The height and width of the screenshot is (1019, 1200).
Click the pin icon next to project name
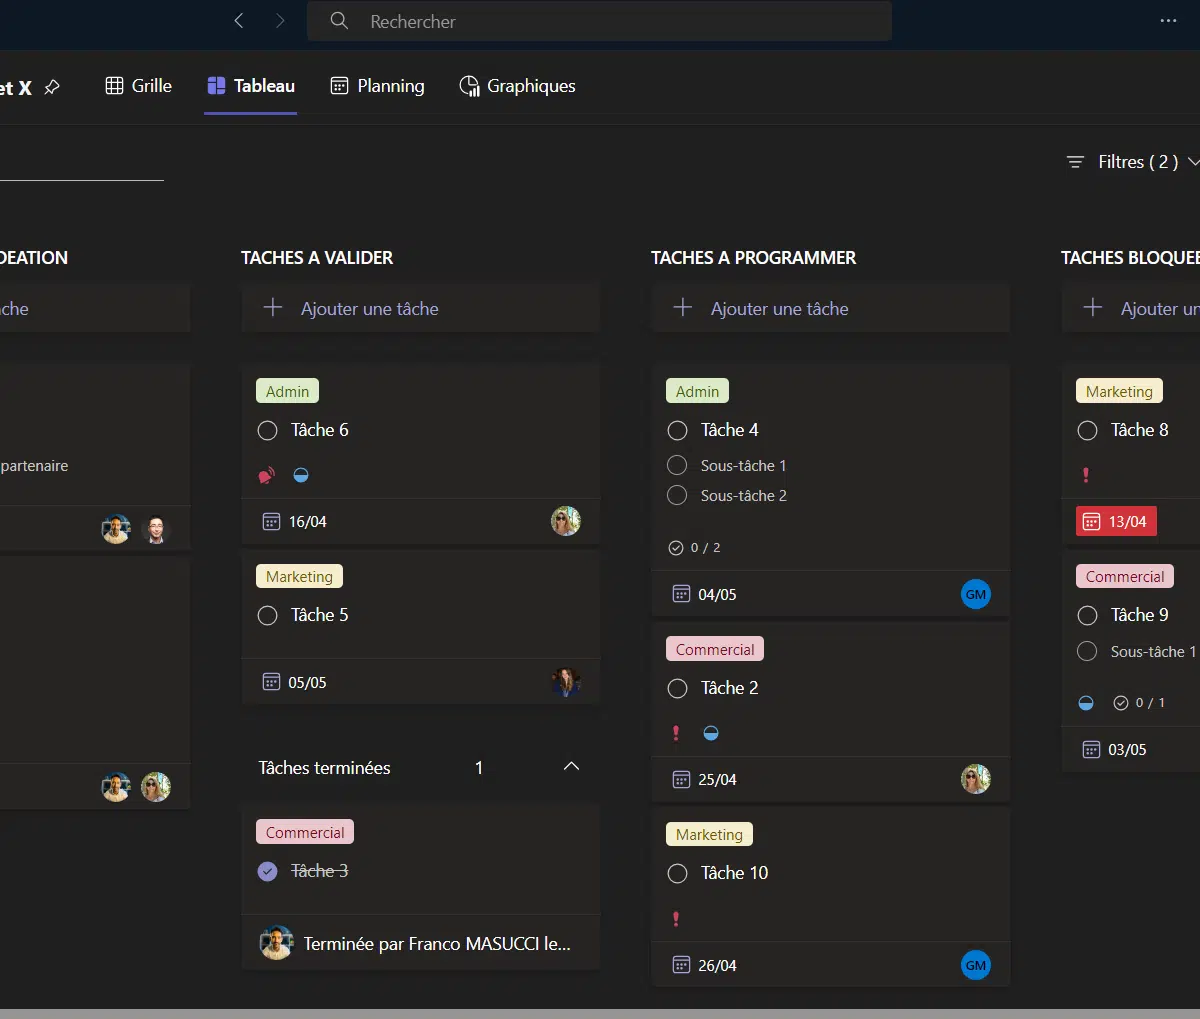click(52, 88)
